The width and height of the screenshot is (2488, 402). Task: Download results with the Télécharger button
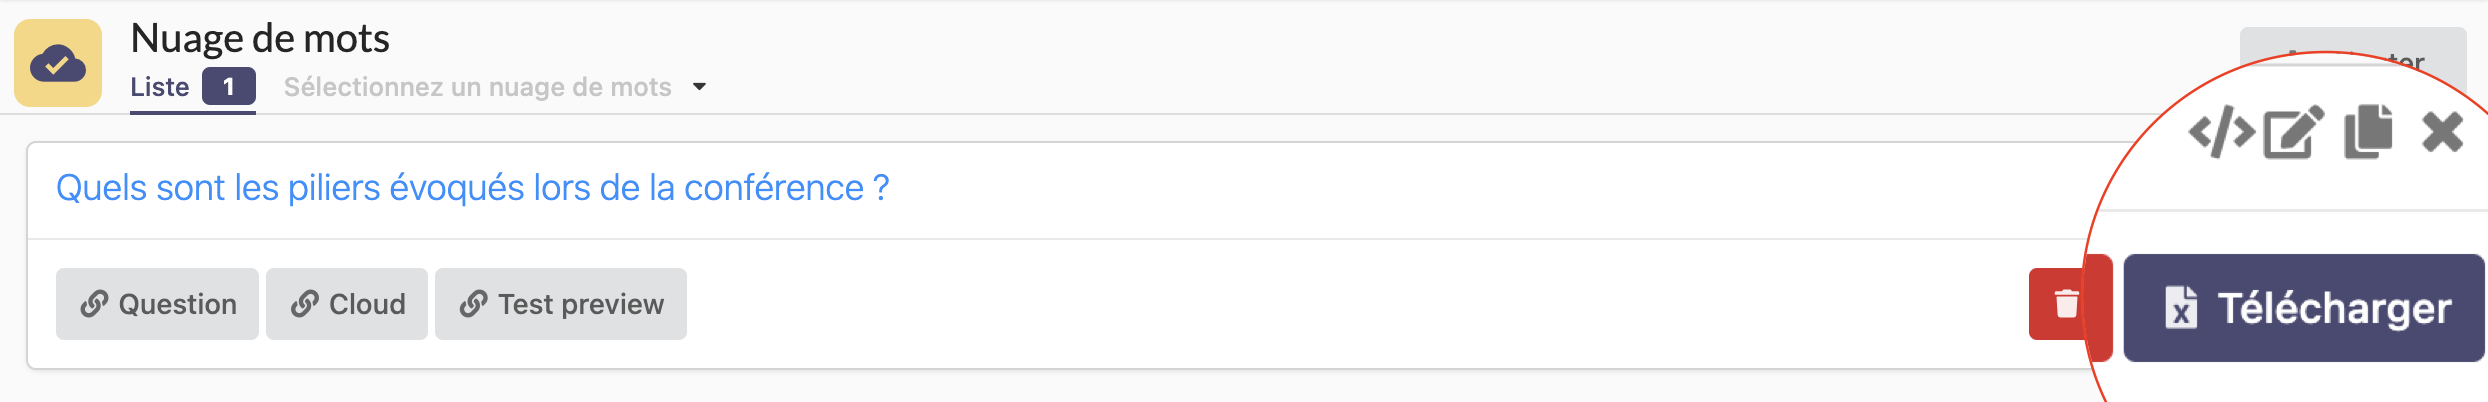[x=2304, y=308]
